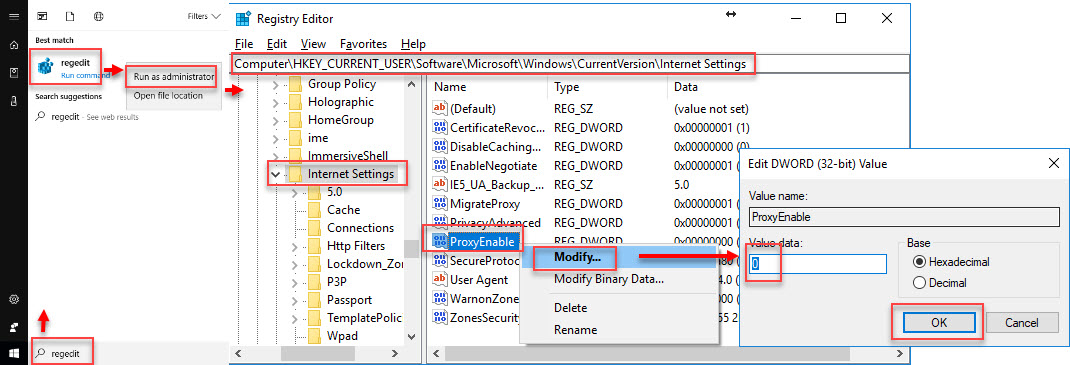
Task: Open the Edit menu
Action: [x=277, y=44]
